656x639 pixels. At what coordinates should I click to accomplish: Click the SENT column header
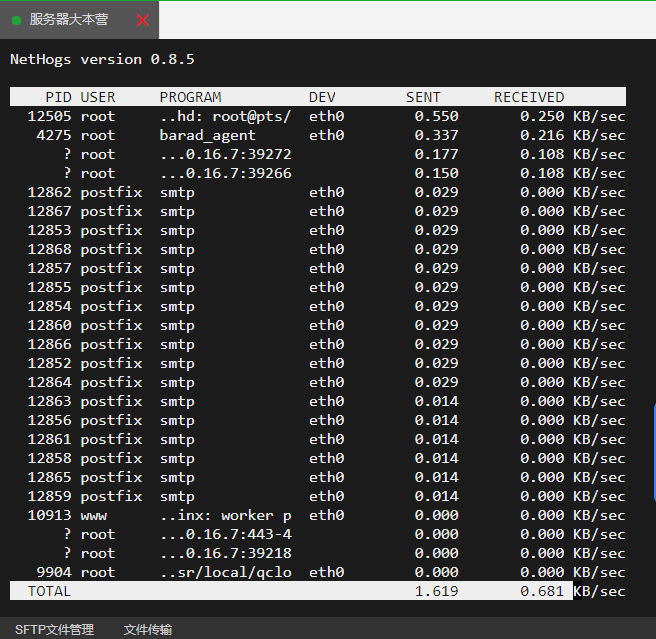tap(423, 97)
